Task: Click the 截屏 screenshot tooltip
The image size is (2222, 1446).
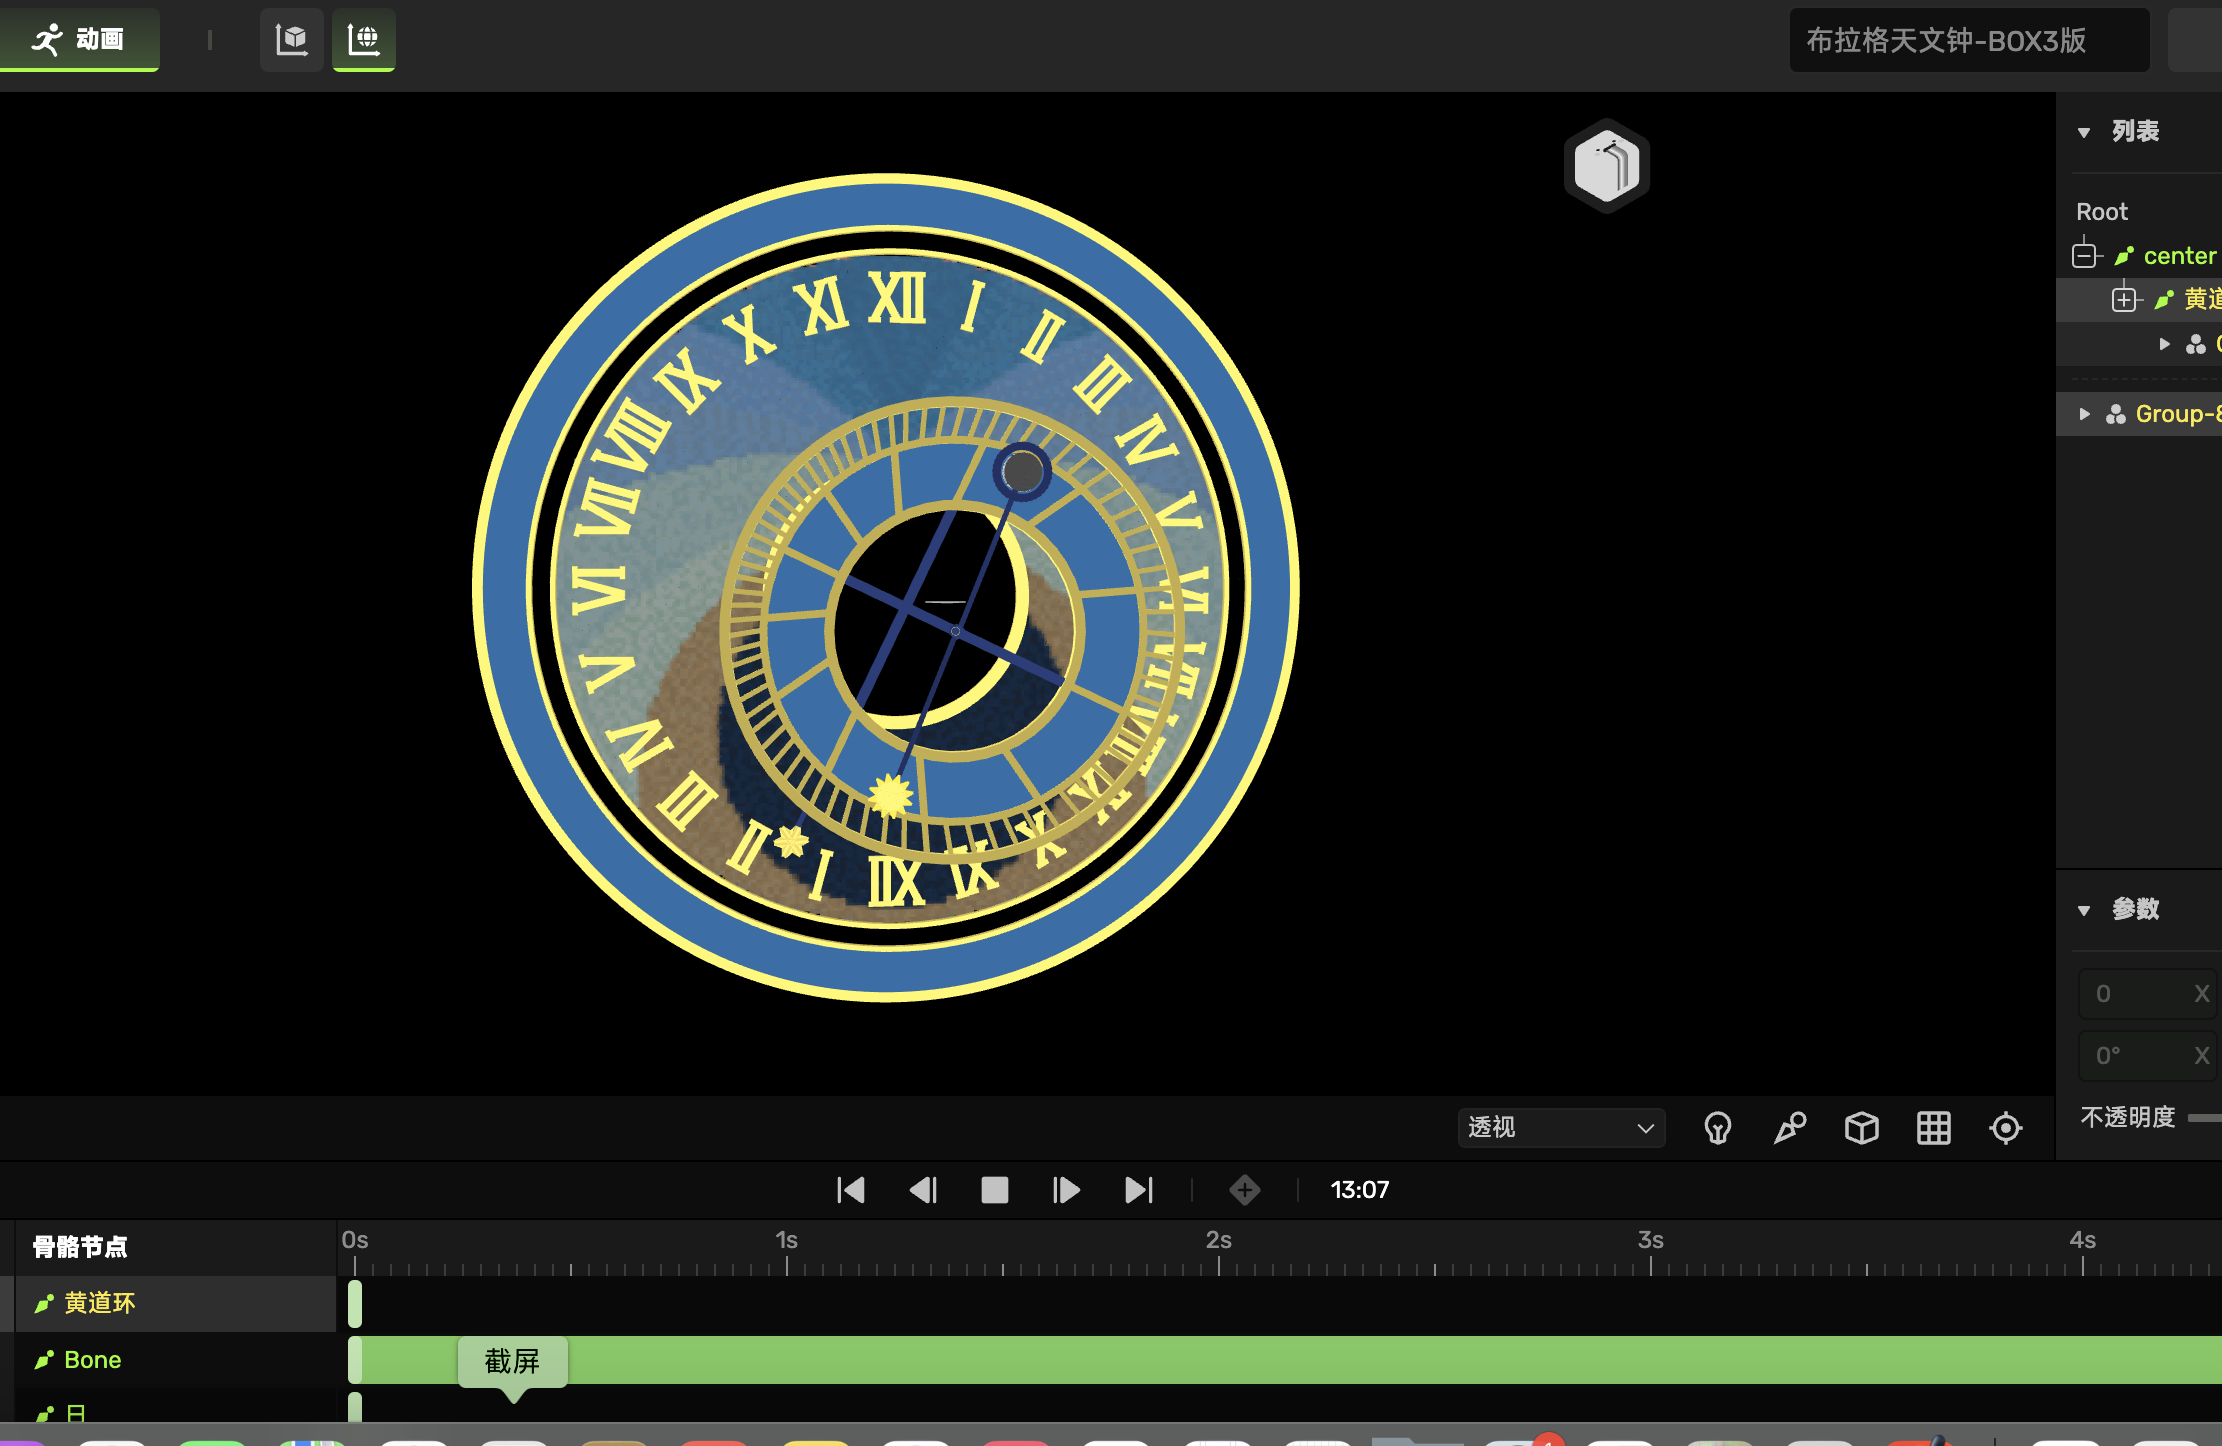Action: pyautogui.click(x=512, y=1361)
